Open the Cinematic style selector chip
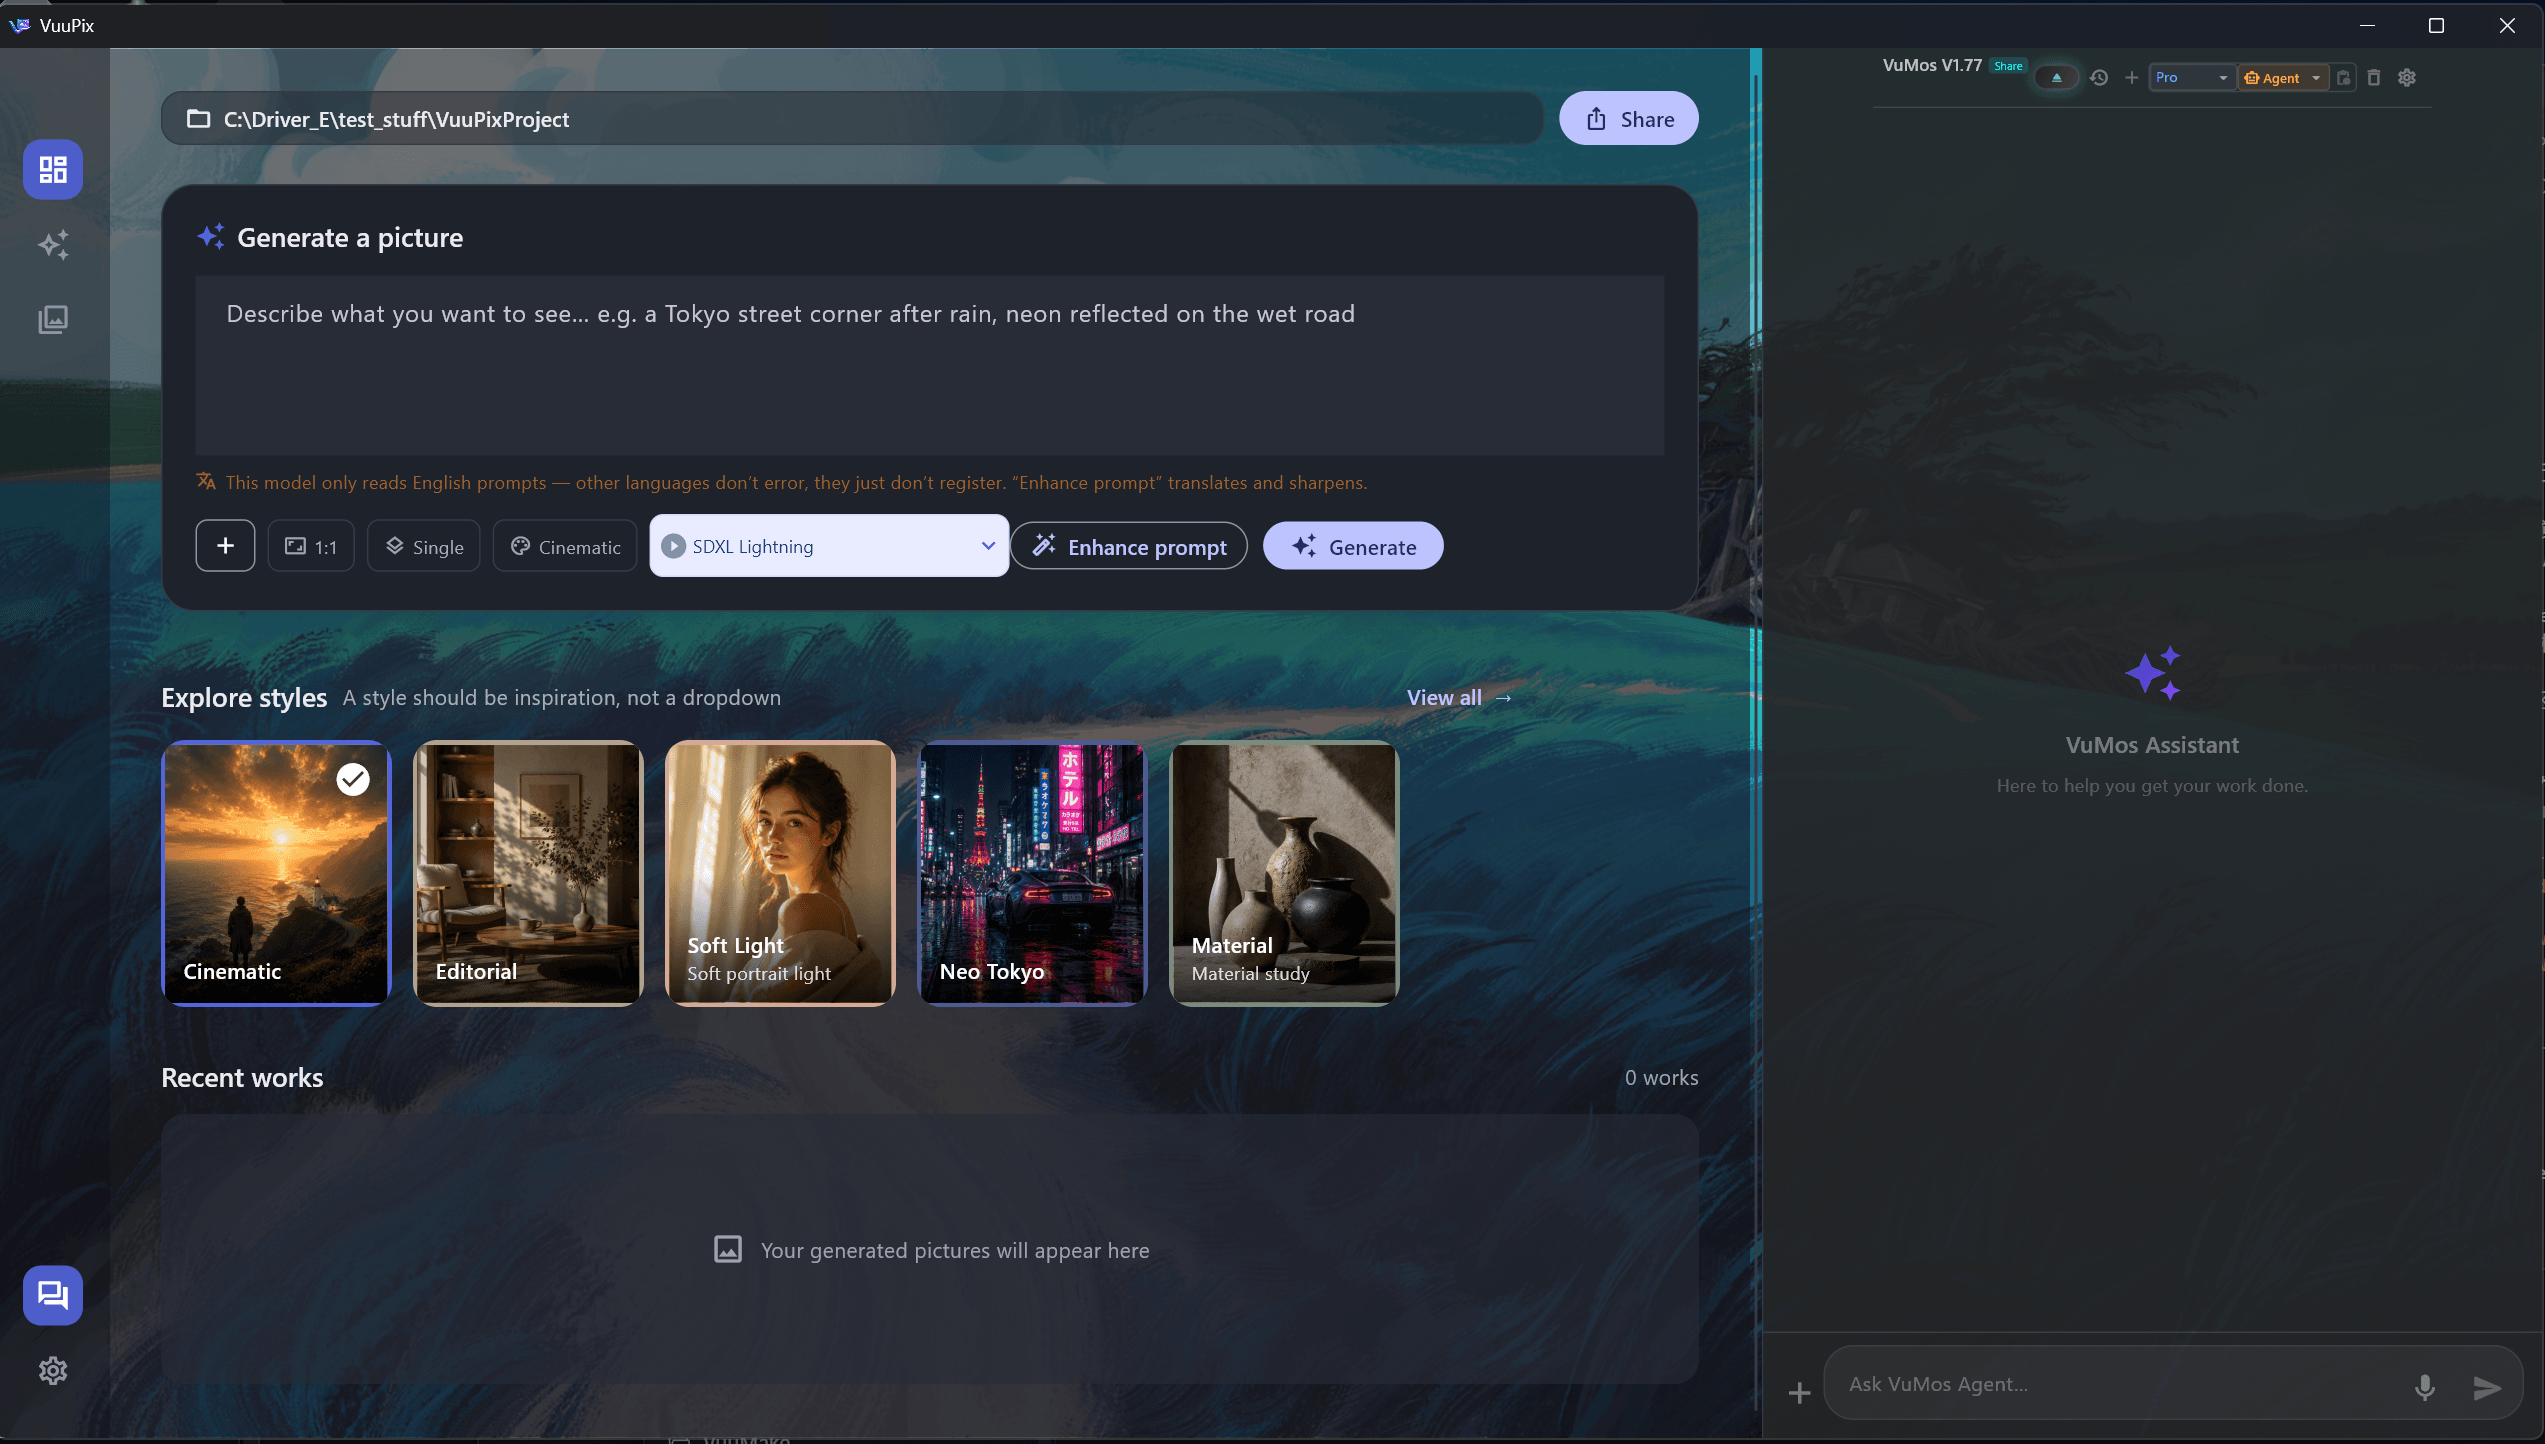The image size is (2545, 1444). pyautogui.click(x=565, y=546)
